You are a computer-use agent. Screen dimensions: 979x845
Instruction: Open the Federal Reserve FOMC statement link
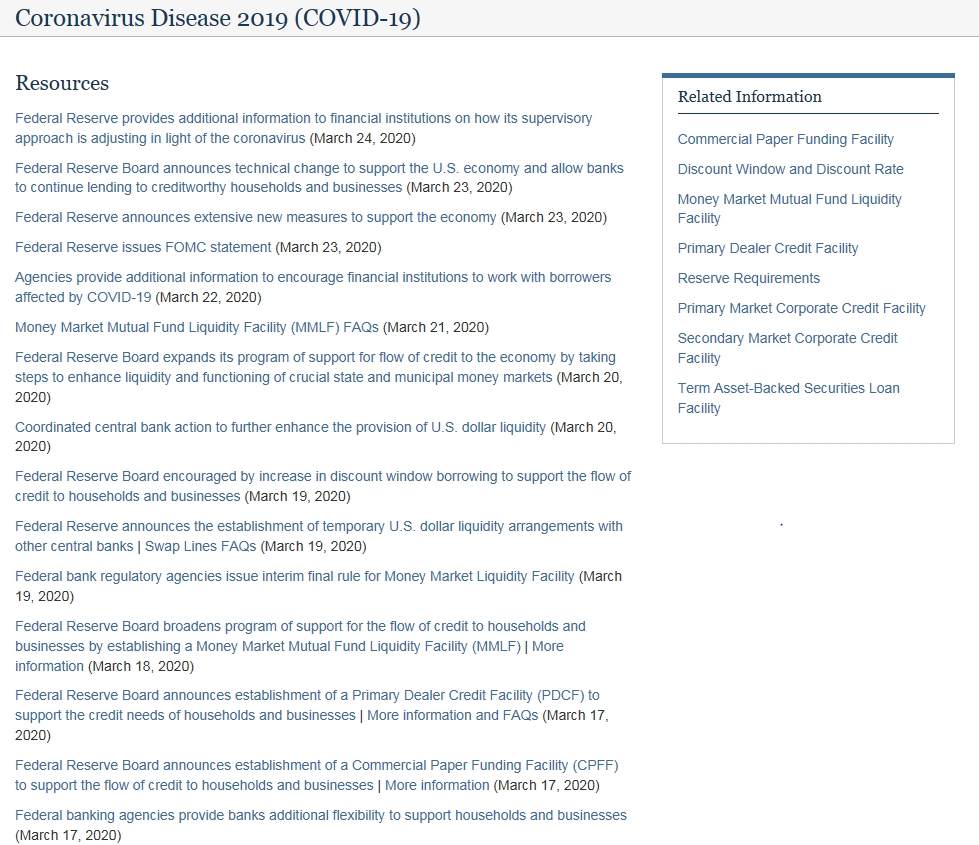[143, 247]
